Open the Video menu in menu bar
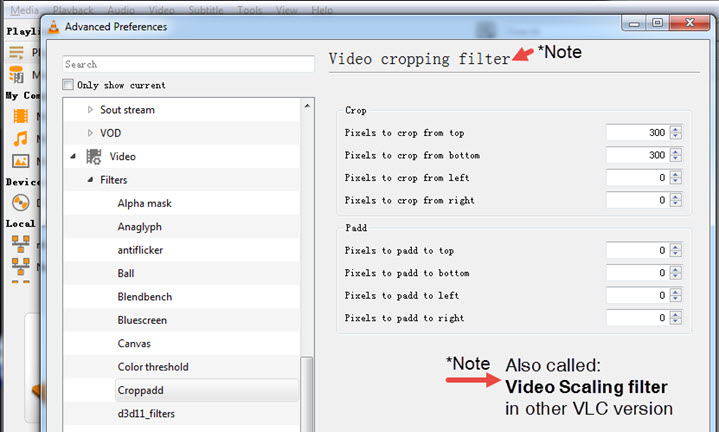 [x=161, y=10]
